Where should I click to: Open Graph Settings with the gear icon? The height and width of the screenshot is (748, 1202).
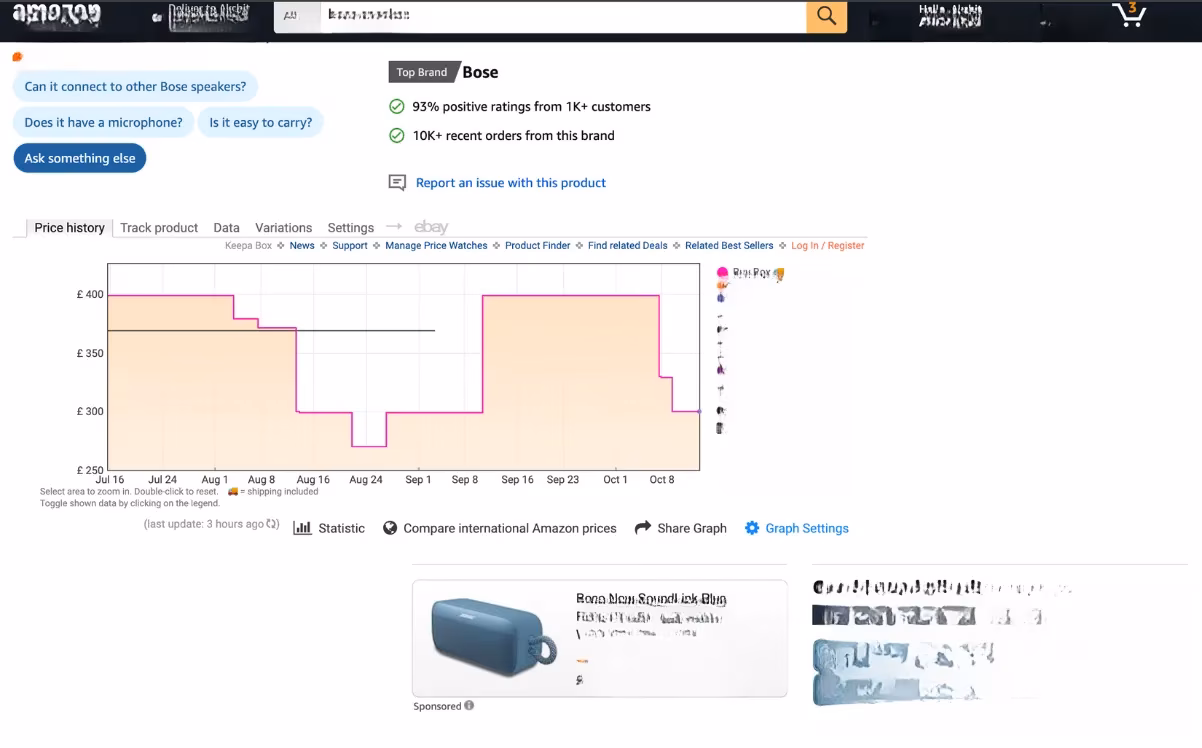coord(752,527)
